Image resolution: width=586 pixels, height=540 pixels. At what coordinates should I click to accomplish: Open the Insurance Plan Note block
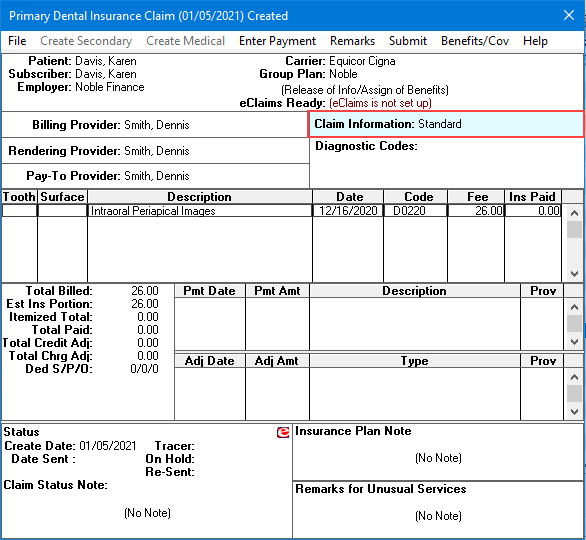(438, 452)
